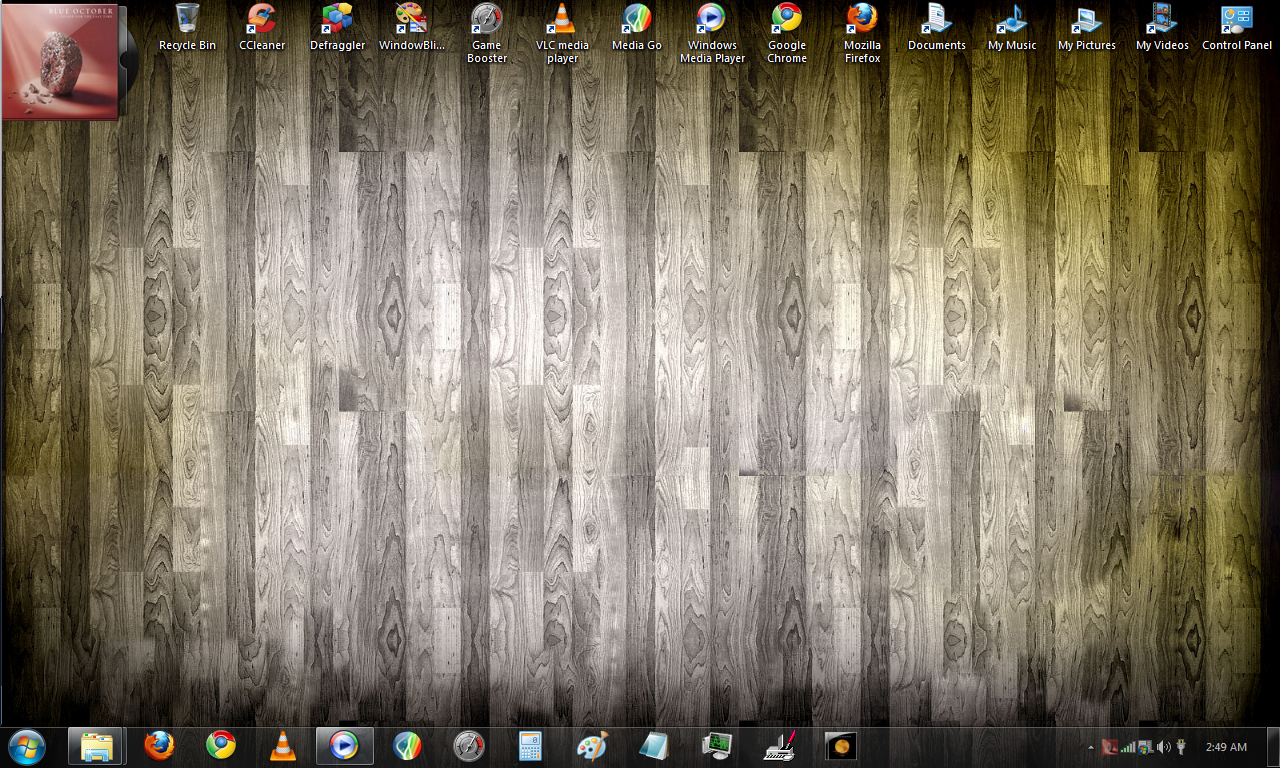Screen dimensions: 1280x768
Task: Open the volume speaker tray icon
Action: click(1164, 747)
